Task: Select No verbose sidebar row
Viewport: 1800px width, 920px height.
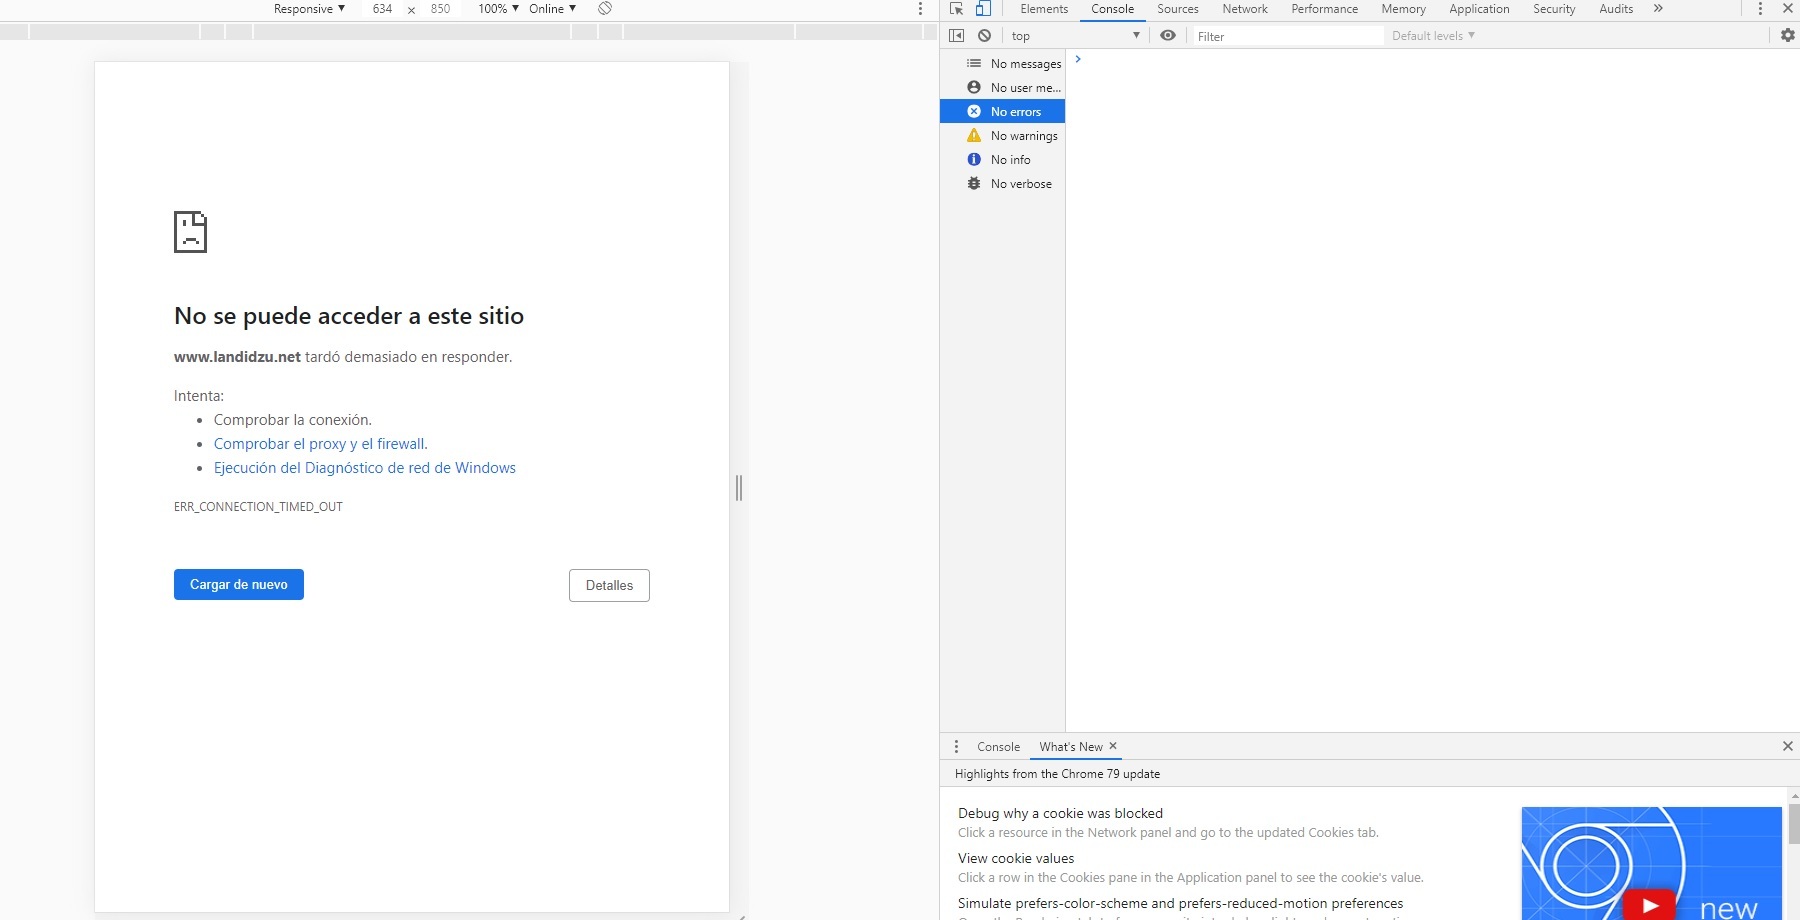Action: coord(1003,184)
